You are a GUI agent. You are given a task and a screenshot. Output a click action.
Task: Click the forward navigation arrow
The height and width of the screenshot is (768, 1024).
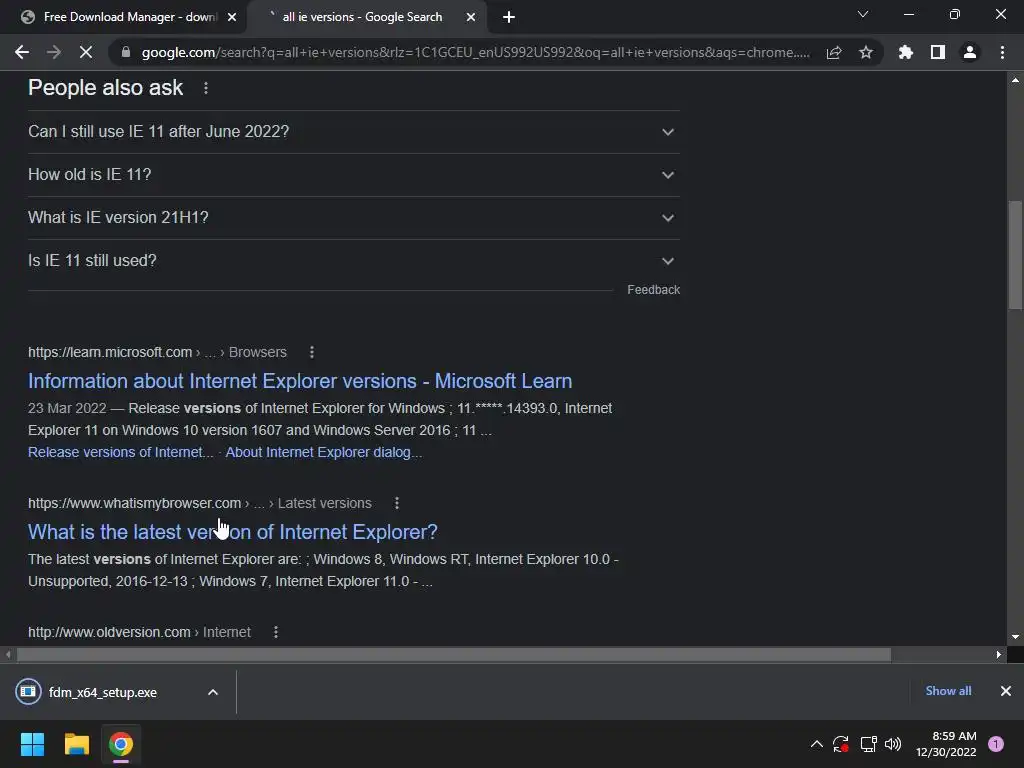[54, 52]
